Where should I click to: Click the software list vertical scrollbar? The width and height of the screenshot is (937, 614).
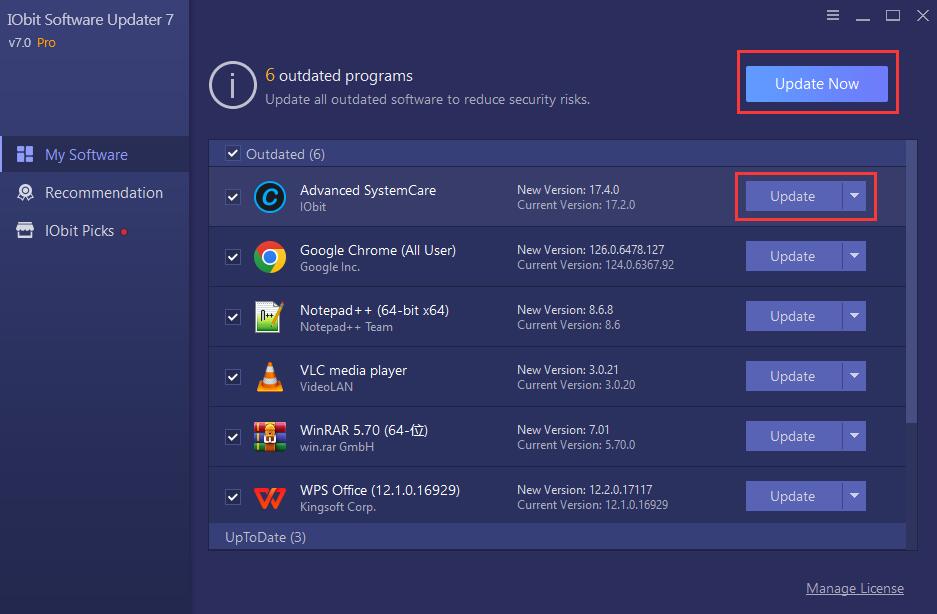(x=911, y=282)
